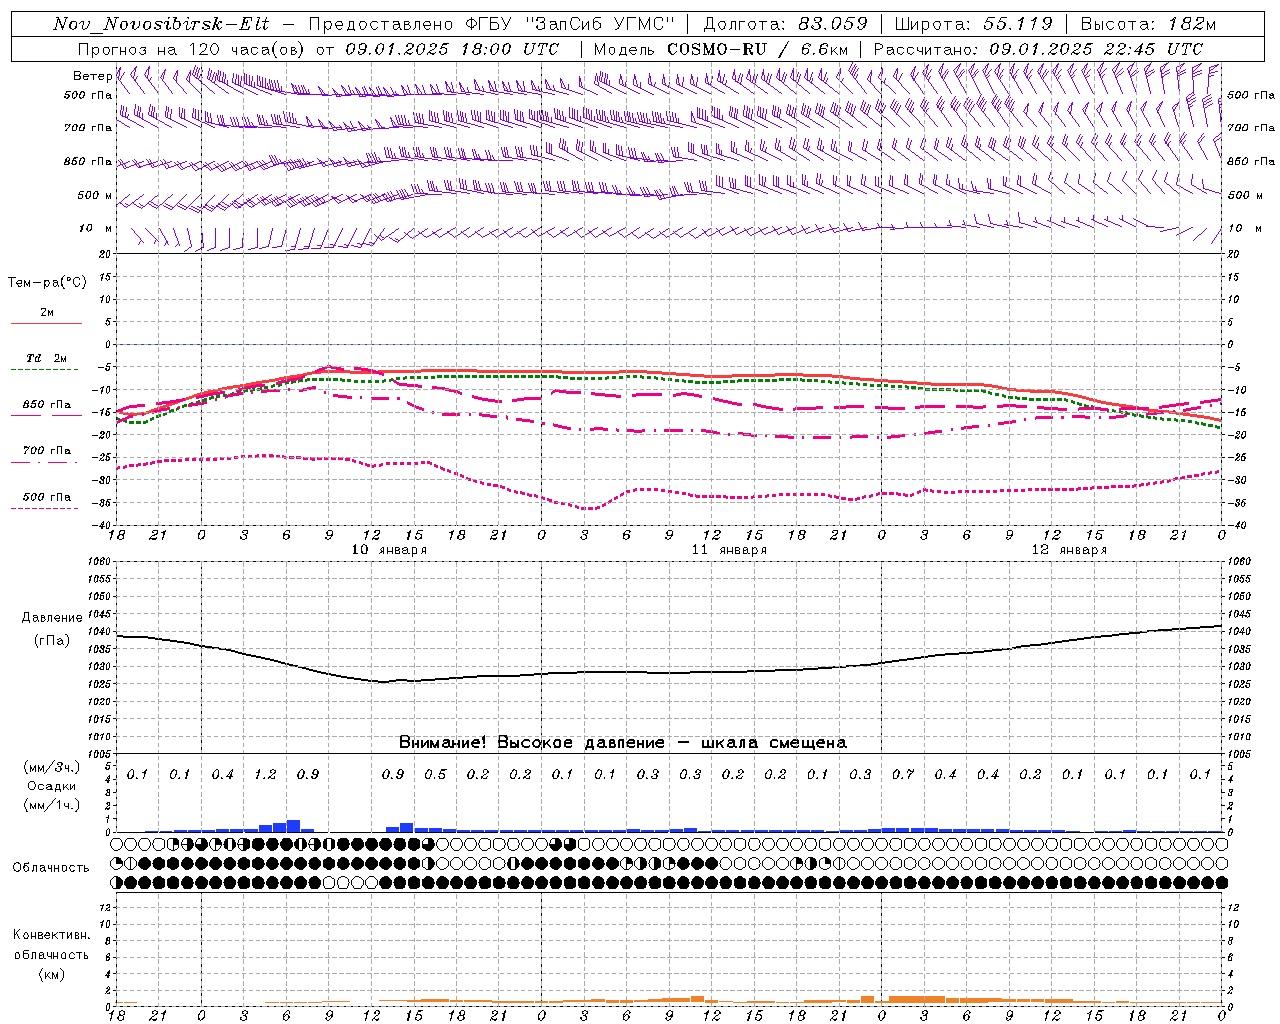Viewport: 1280px width, 1024px height.
Task: Click the 1.2 precipitation value
Action: pos(265,775)
